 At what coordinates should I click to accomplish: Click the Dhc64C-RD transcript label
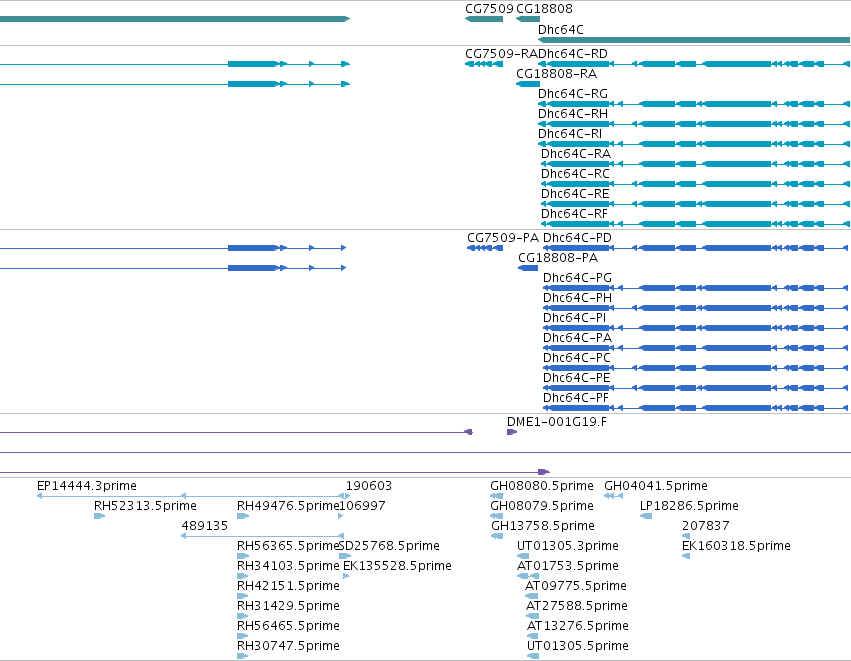click(573, 54)
